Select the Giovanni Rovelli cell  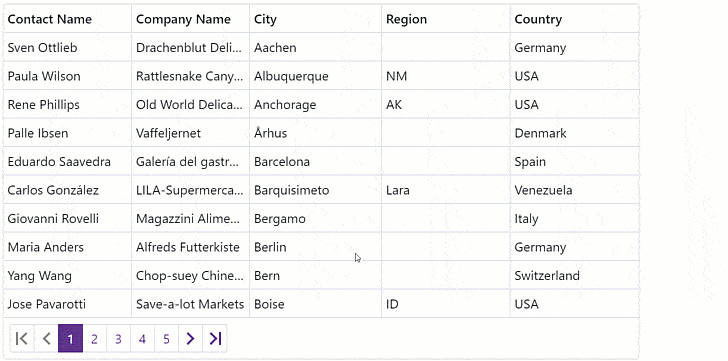(x=67, y=219)
